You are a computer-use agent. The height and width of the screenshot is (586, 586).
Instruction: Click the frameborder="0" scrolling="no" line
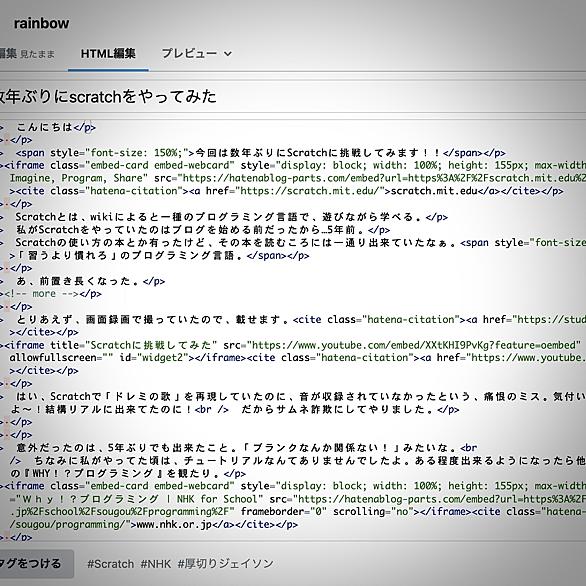pos(298,512)
